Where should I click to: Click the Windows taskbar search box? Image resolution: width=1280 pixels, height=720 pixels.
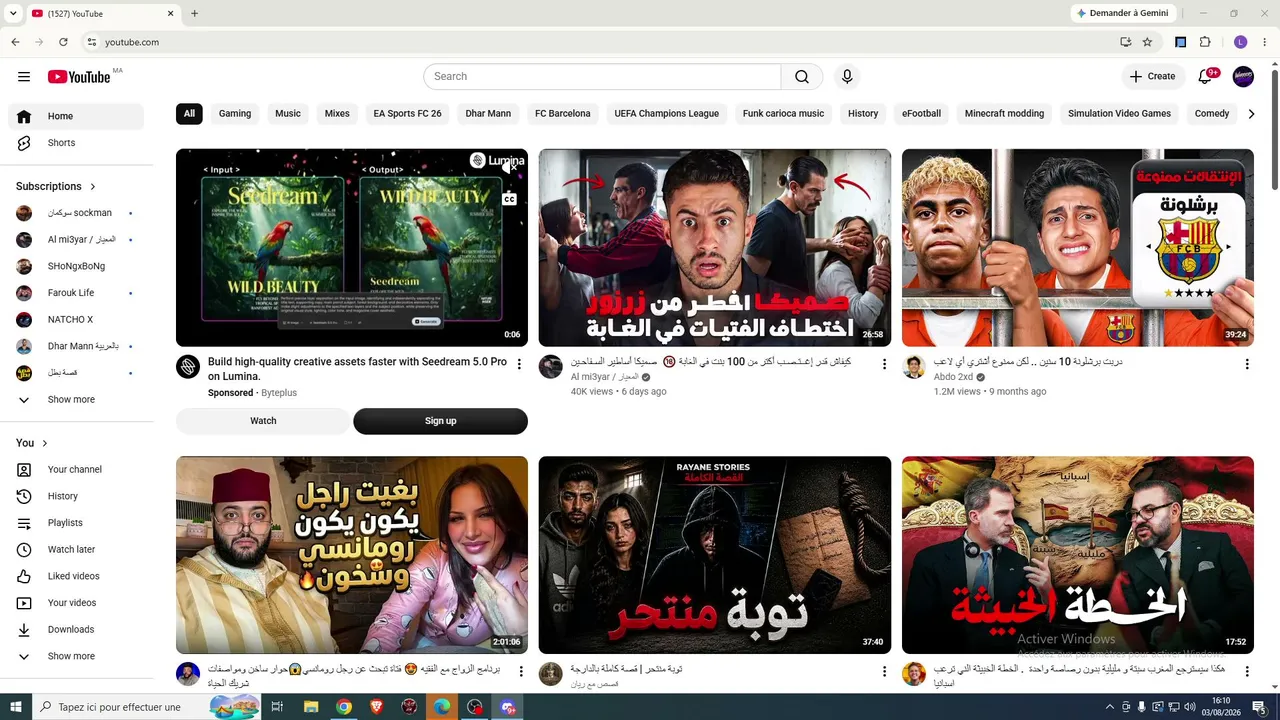(147, 707)
